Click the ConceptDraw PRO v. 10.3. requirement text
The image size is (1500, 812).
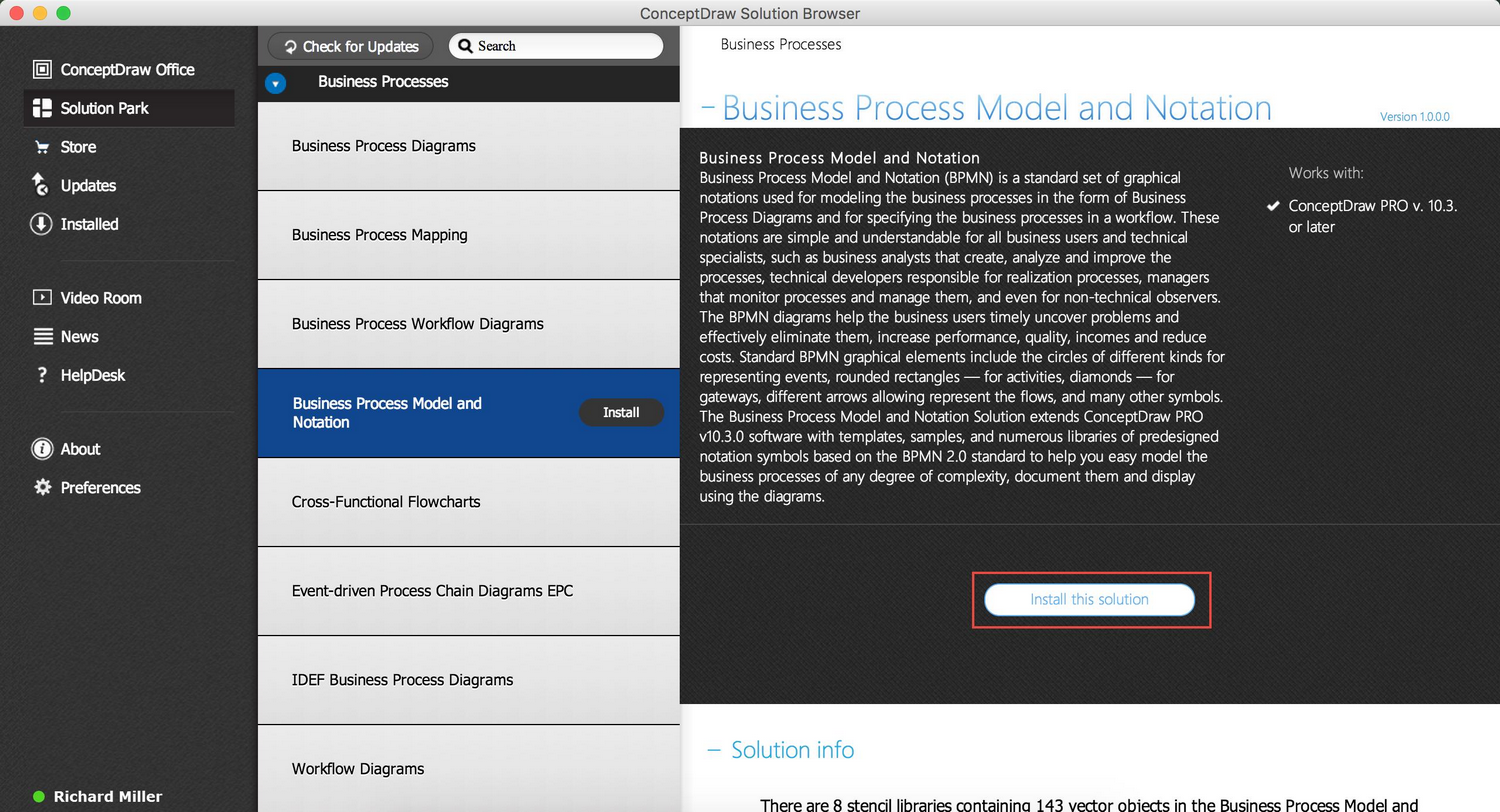(x=1373, y=216)
